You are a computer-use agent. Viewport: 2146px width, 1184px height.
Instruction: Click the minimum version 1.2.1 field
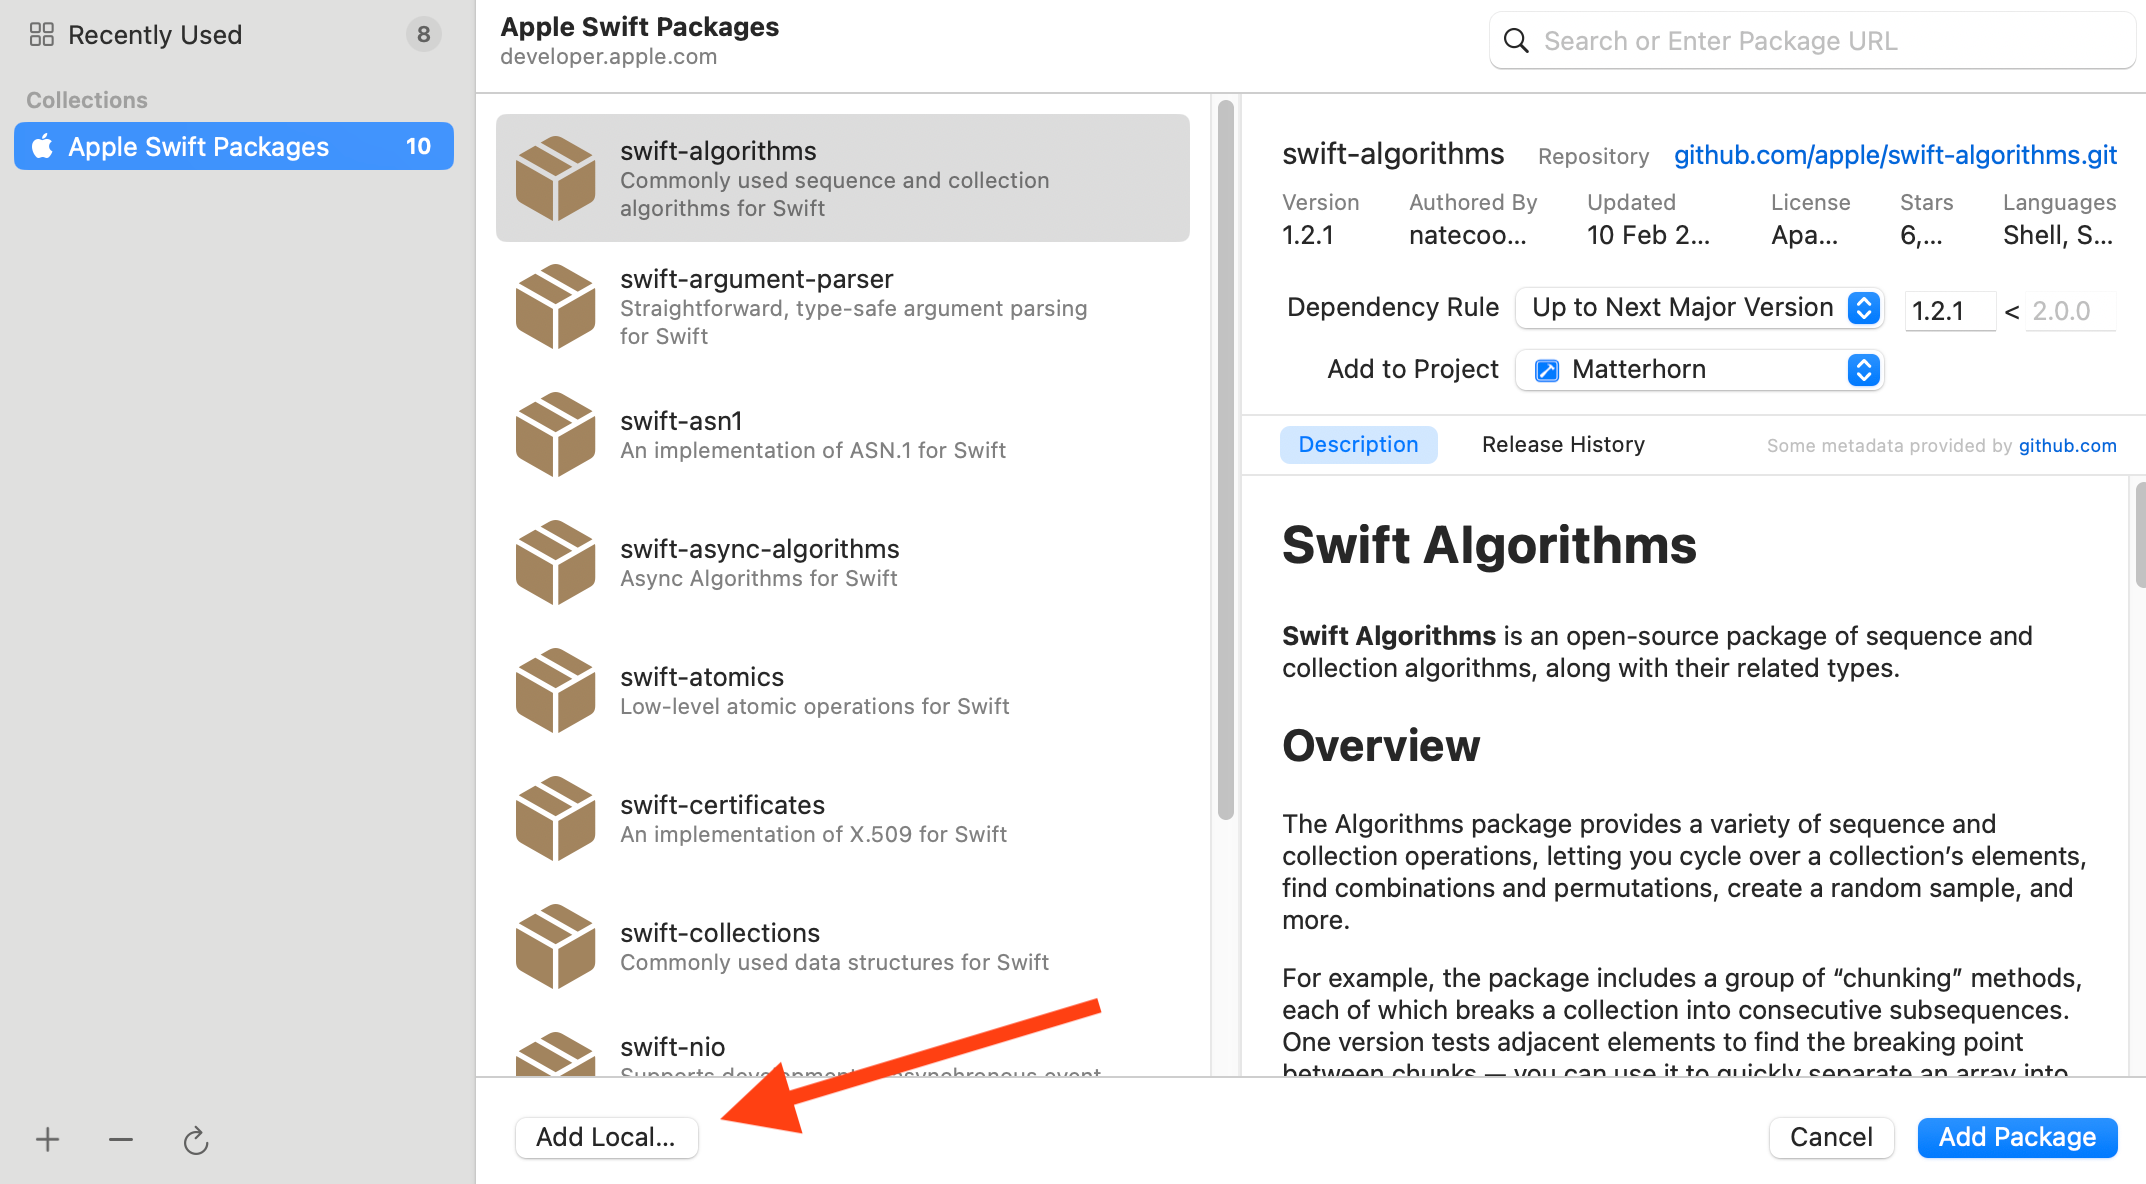pyautogui.click(x=1948, y=311)
